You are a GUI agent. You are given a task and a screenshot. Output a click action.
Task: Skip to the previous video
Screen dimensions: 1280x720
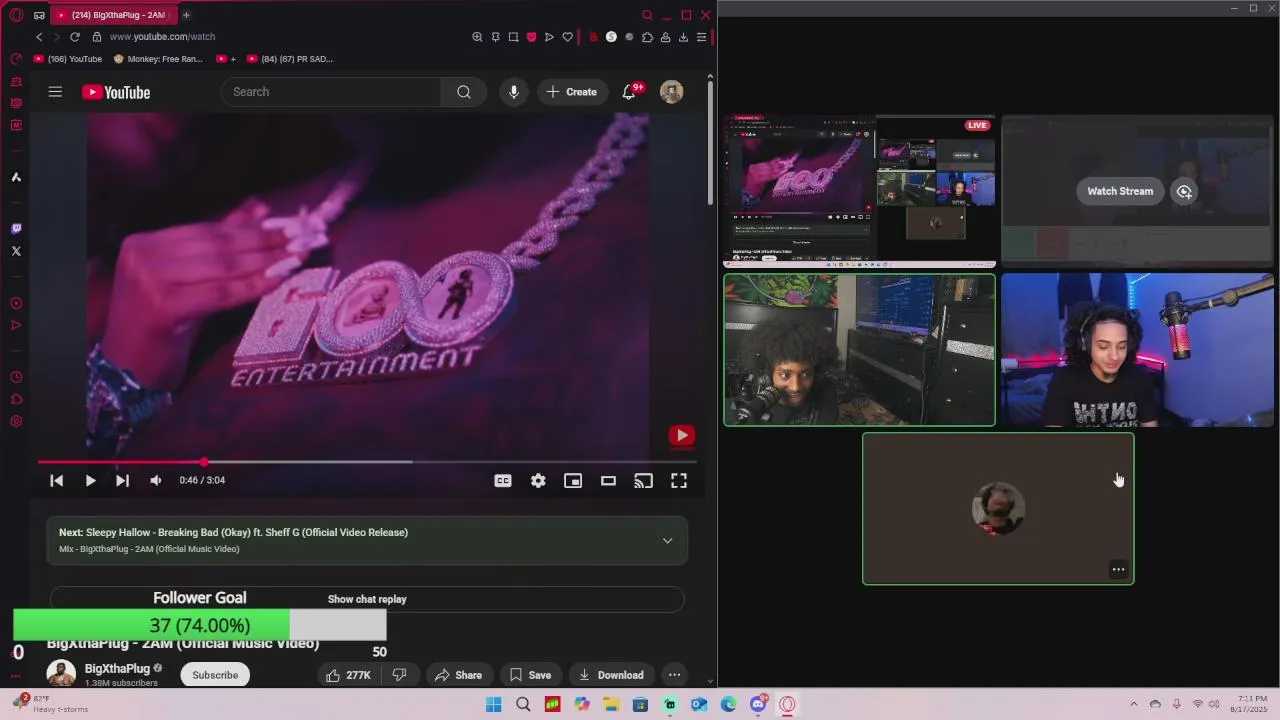pos(57,481)
